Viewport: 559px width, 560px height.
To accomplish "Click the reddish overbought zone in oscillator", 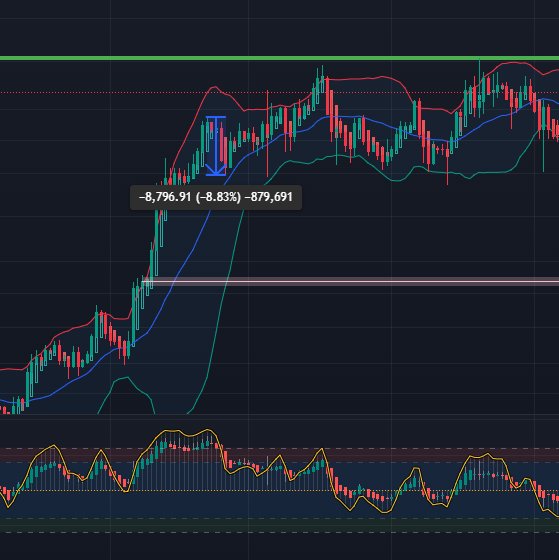I will click(279, 455).
